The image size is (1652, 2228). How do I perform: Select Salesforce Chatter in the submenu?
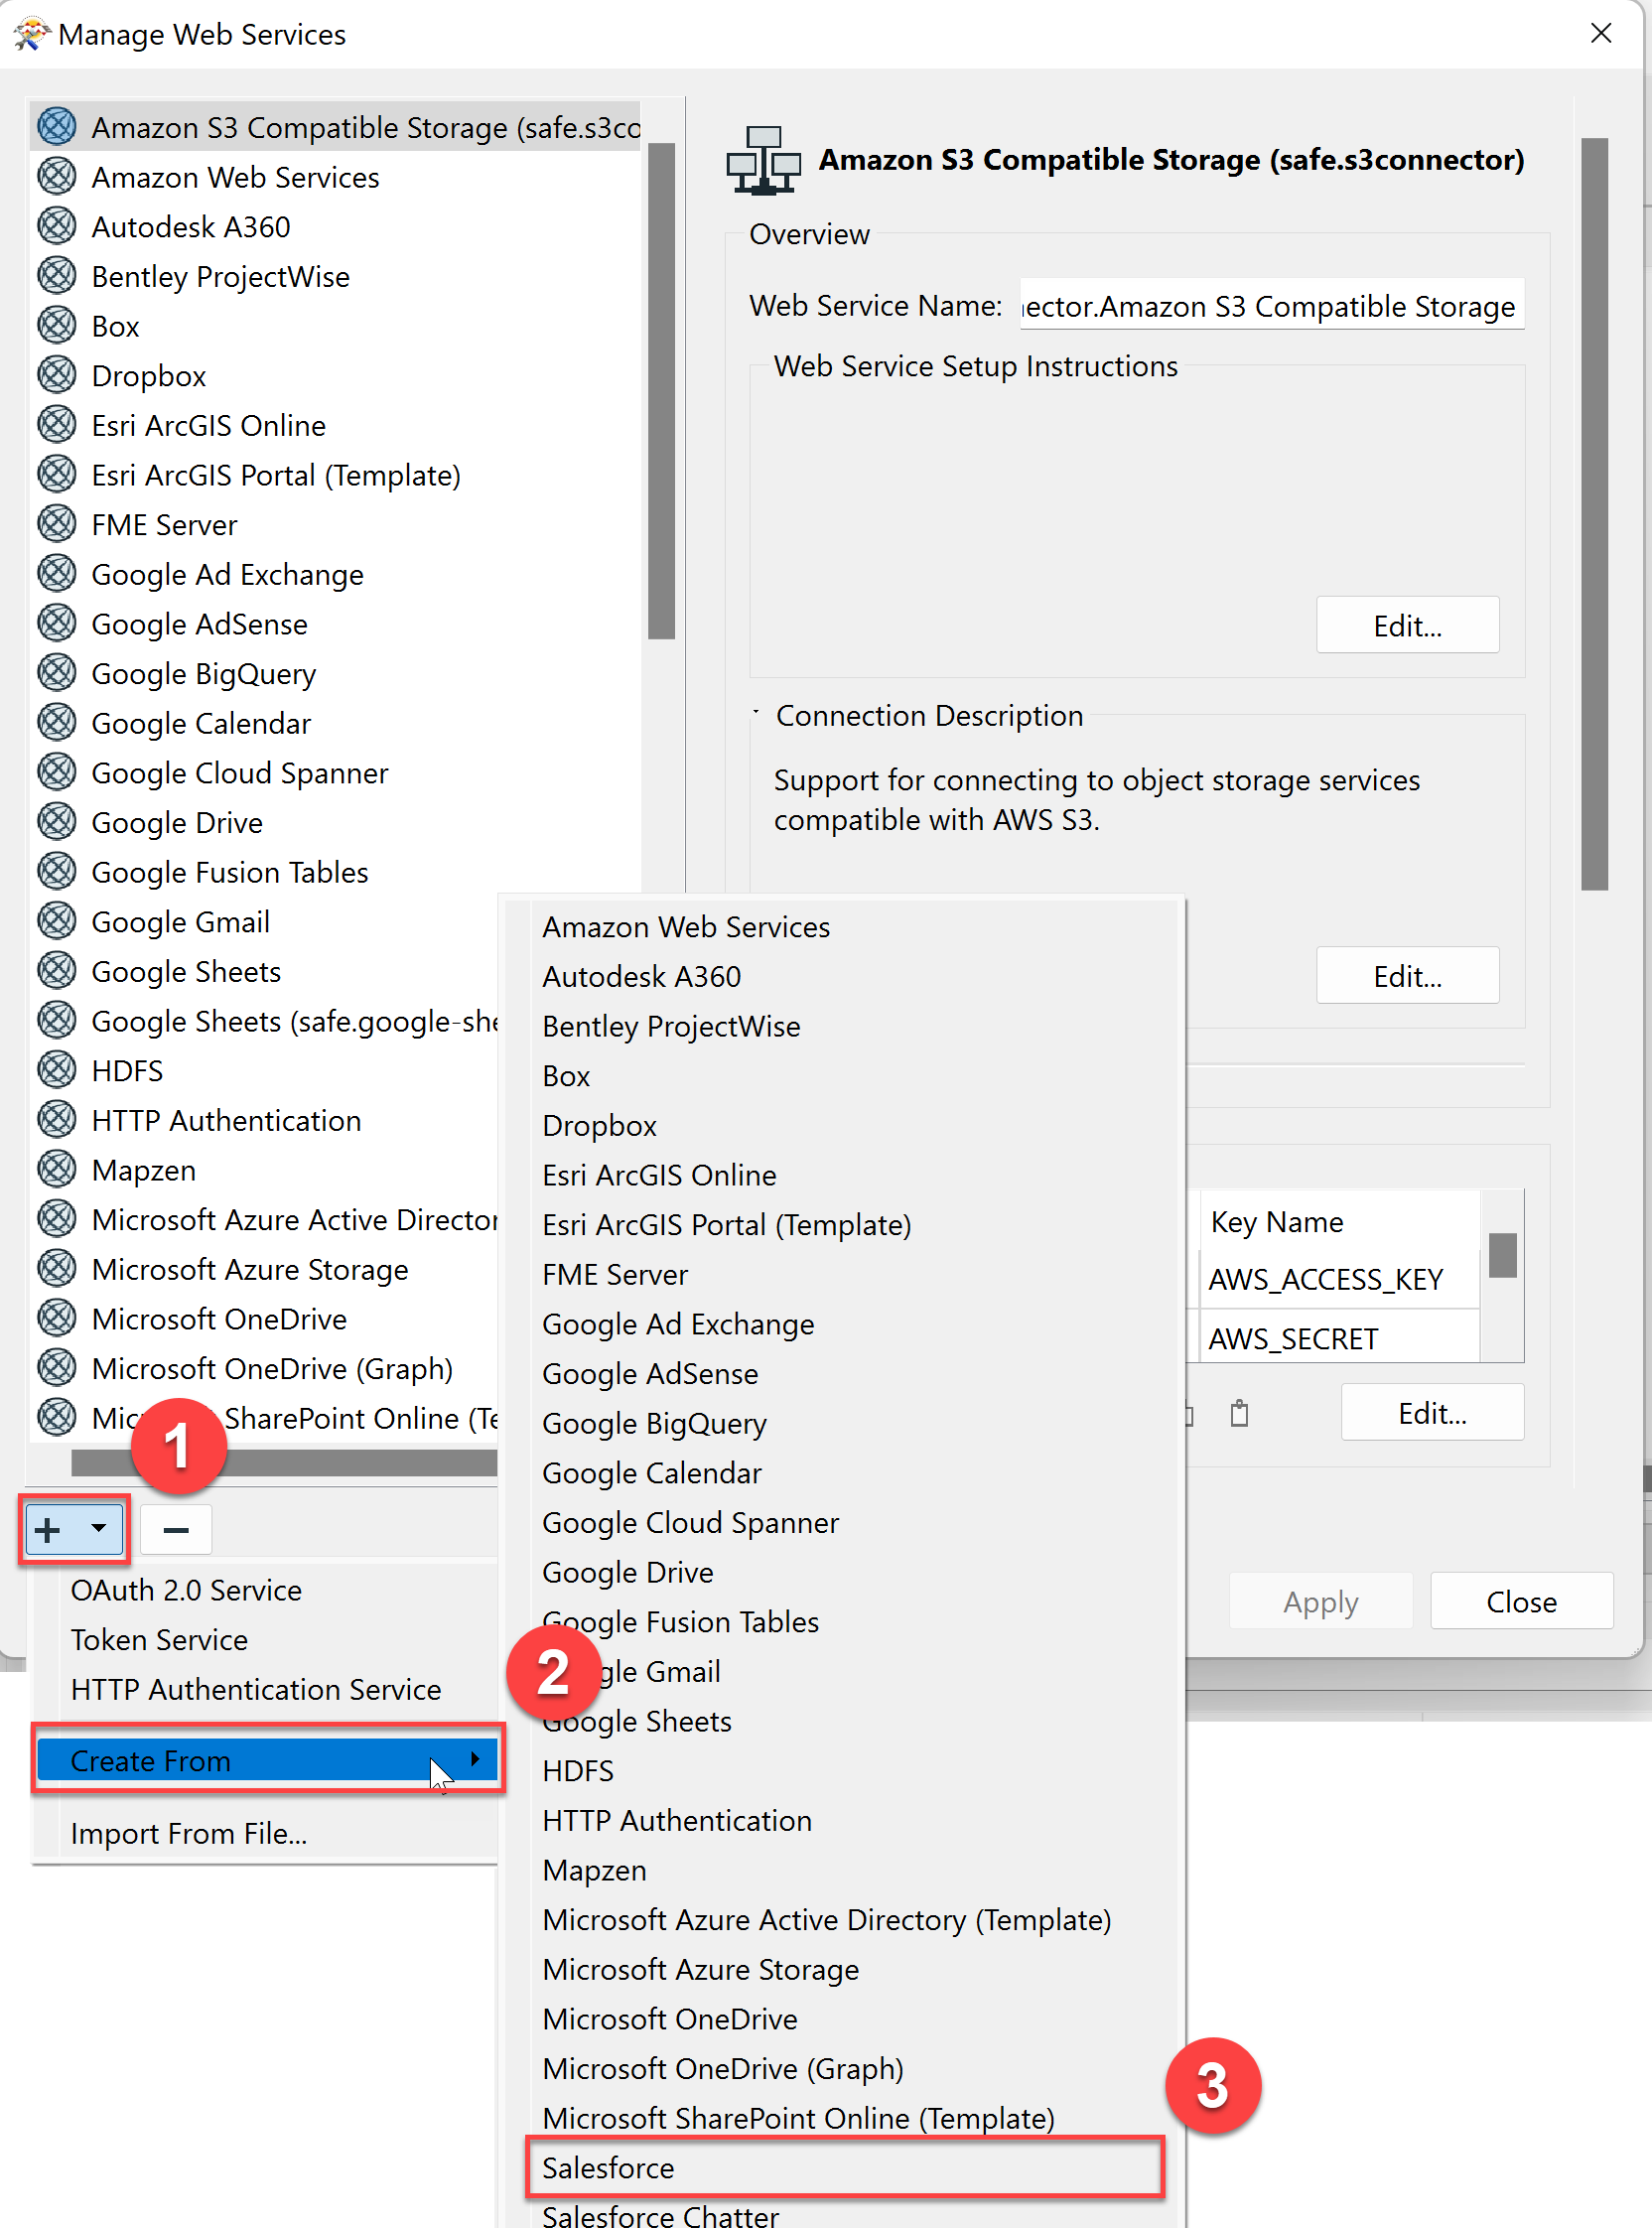point(660,2215)
